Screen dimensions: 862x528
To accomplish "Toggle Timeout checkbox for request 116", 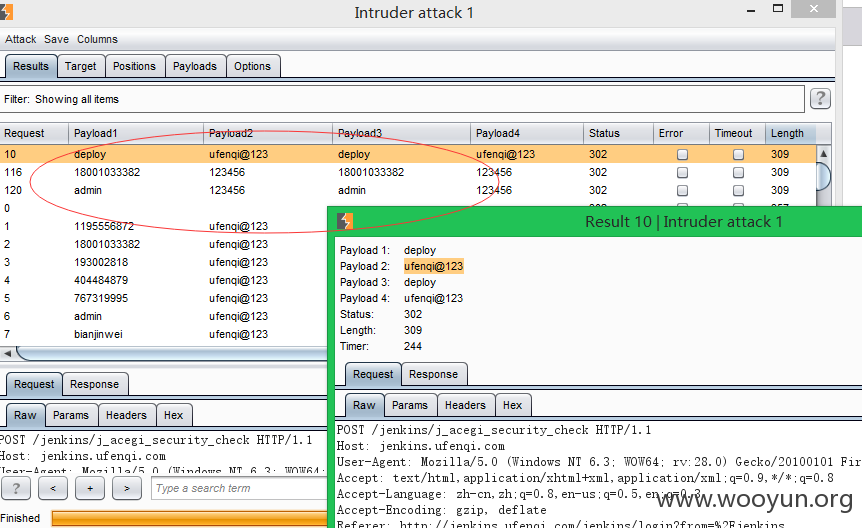I will click(738, 173).
